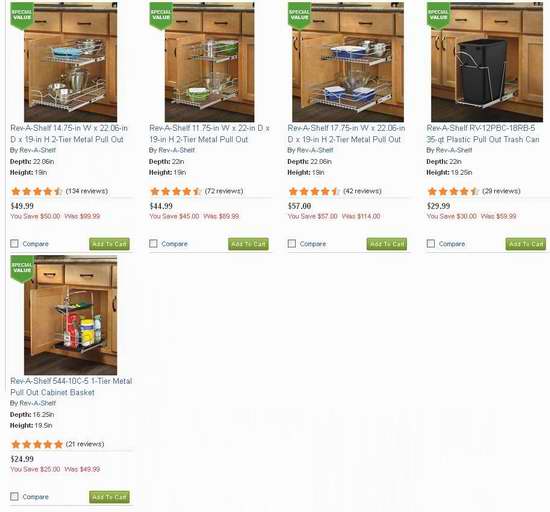Open Rev-A-Shelf 14.75-in W 2-Tier product link
The image size is (550, 512).
pos(69,134)
